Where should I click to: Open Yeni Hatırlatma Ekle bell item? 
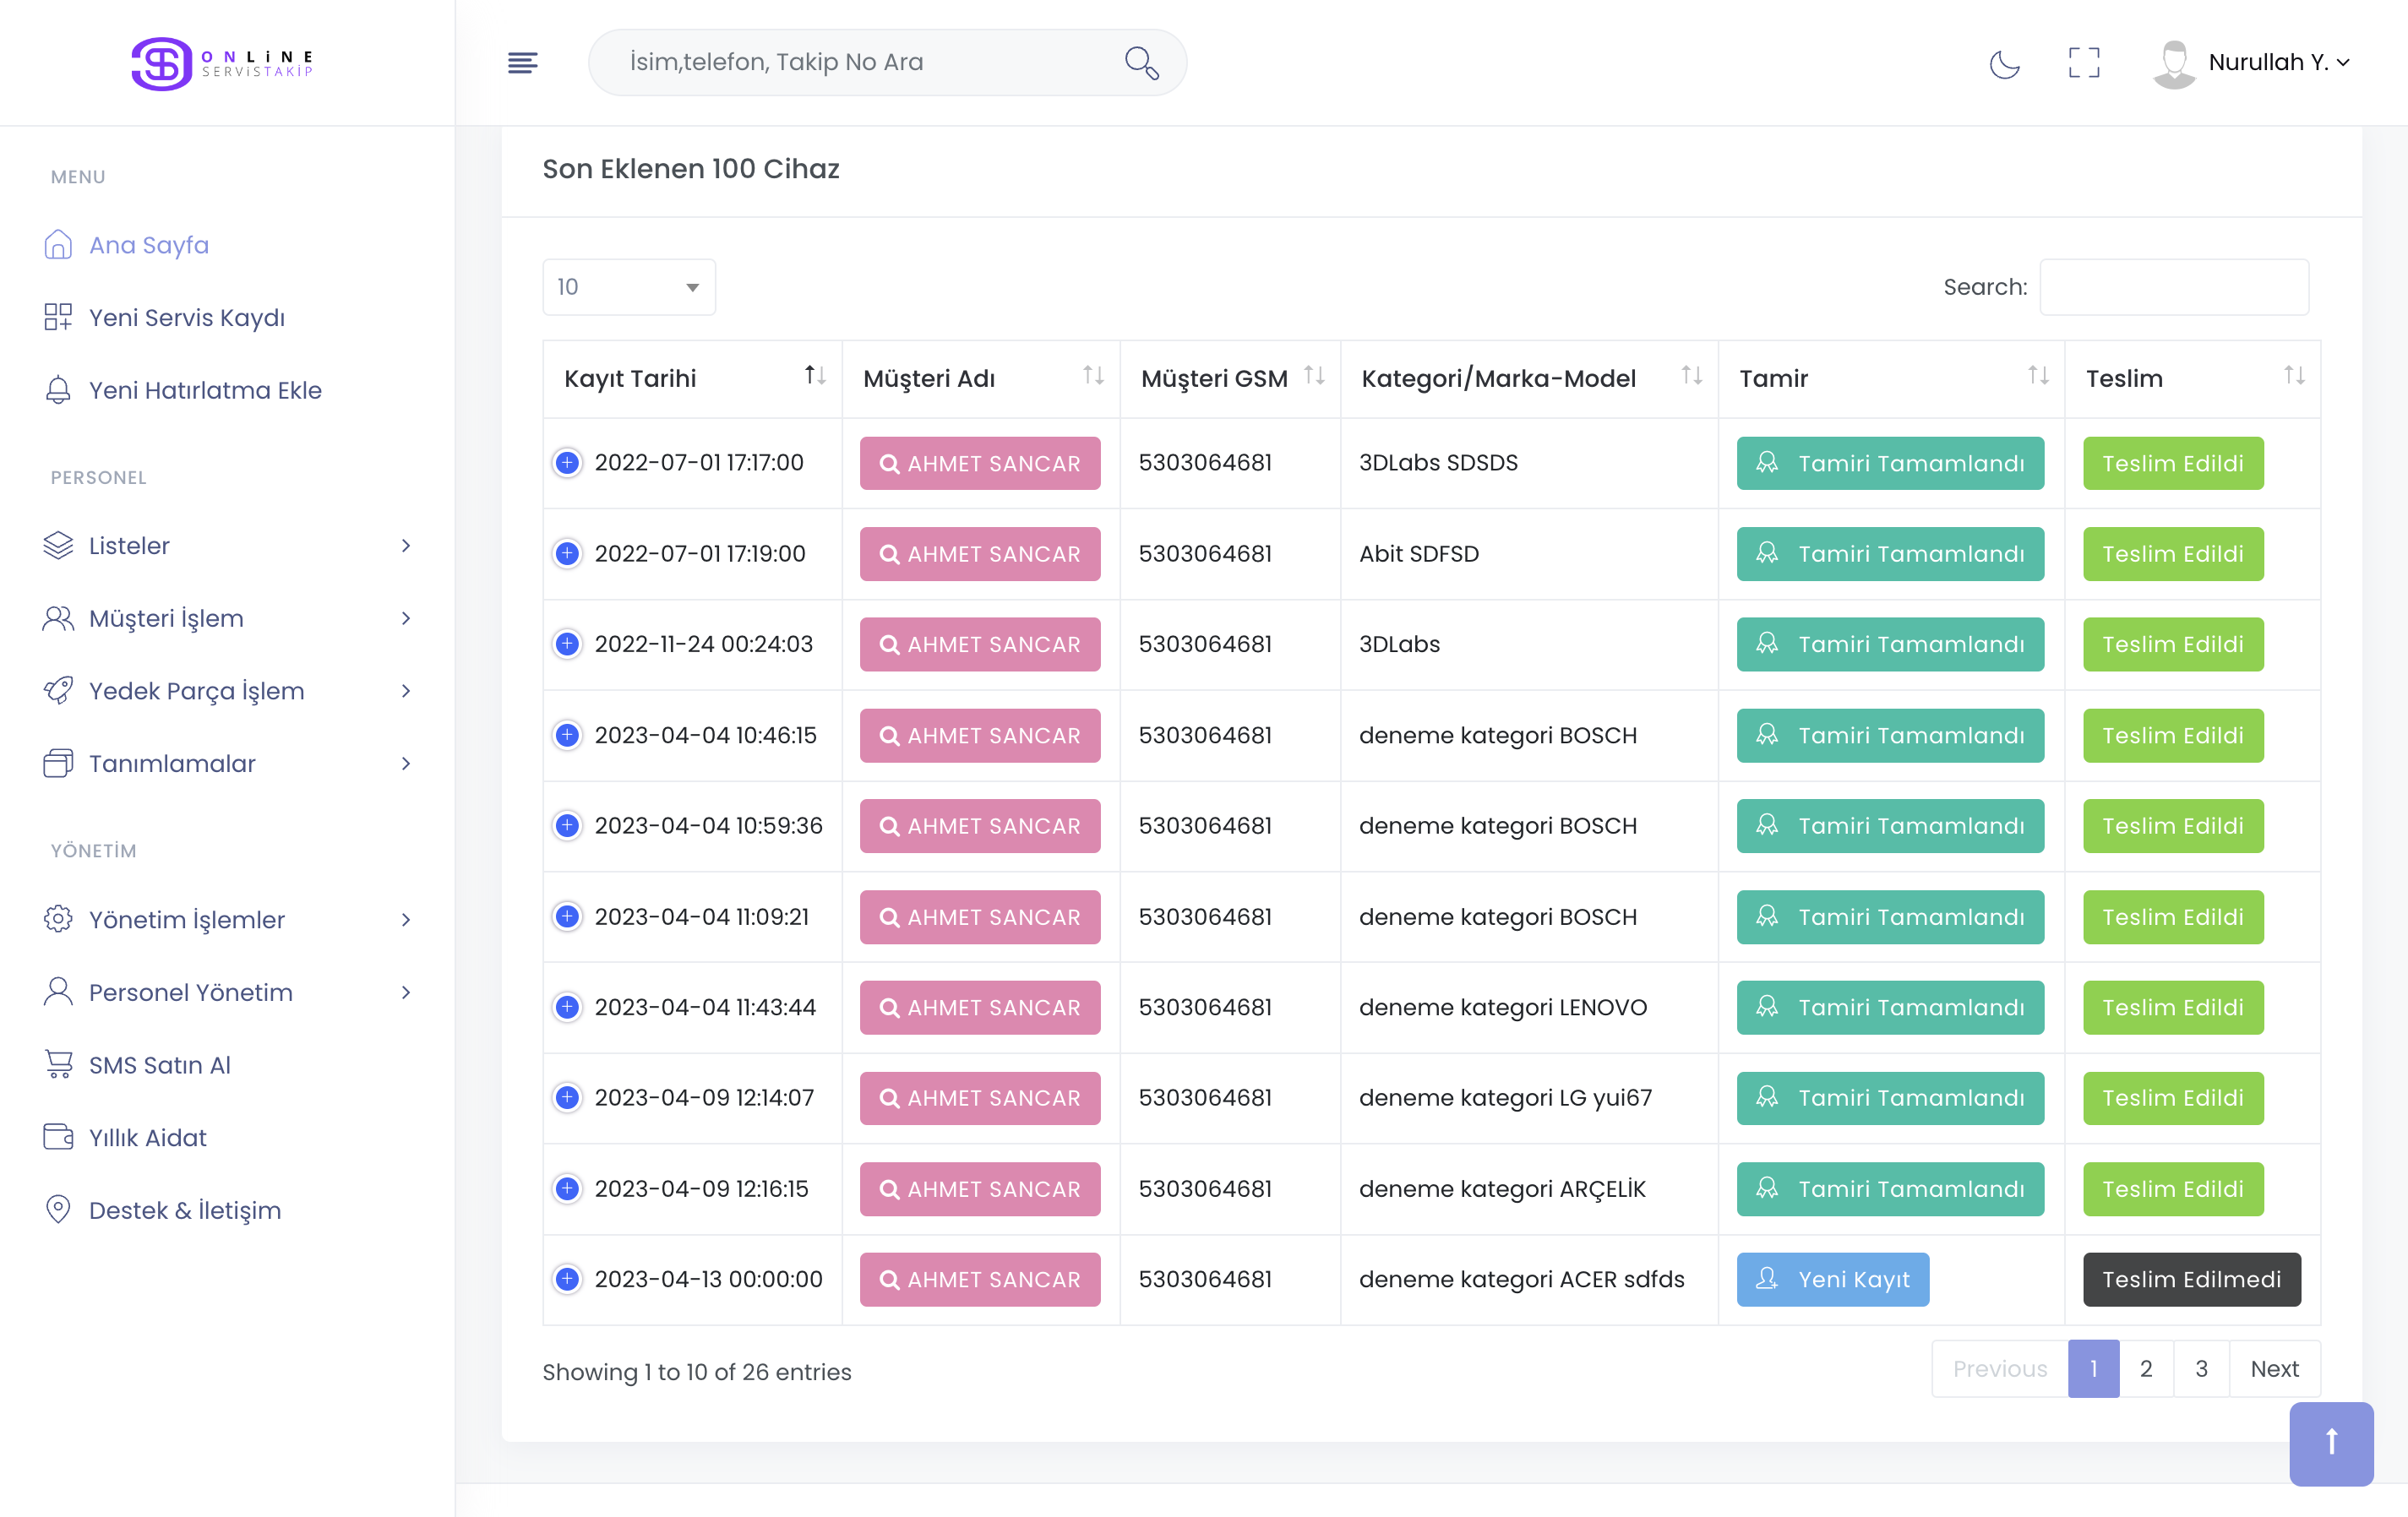pos(204,390)
